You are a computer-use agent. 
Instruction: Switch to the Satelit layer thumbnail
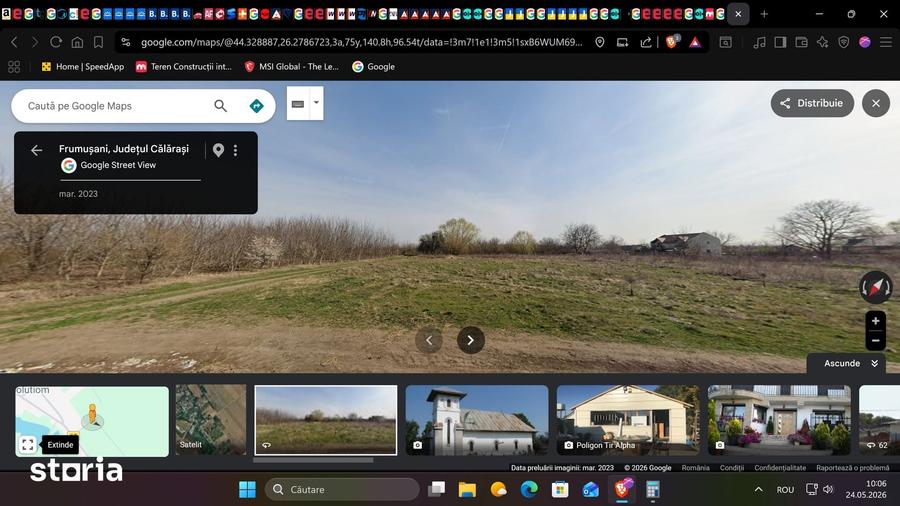(x=211, y=419)
